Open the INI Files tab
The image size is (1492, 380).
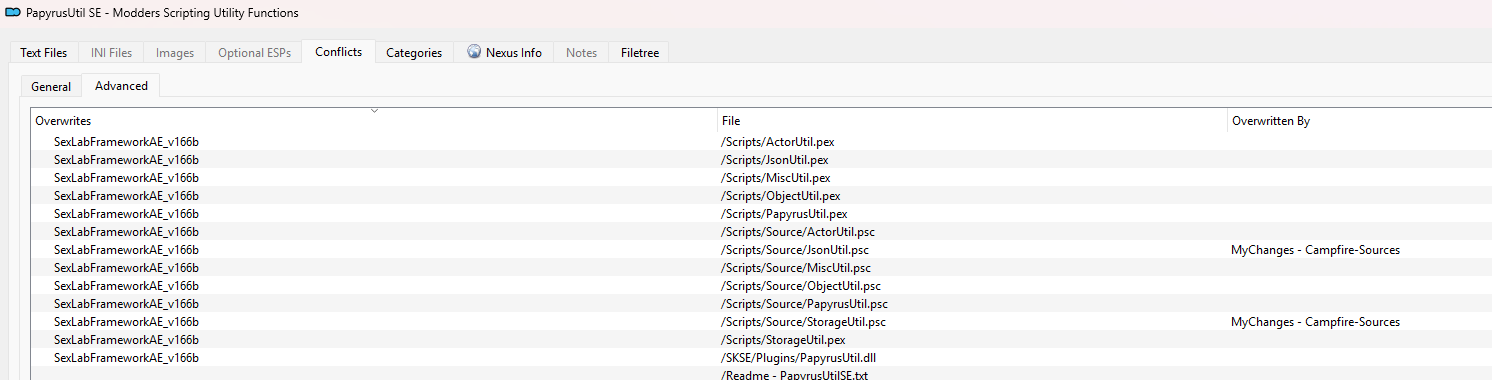tap(111, 53)
